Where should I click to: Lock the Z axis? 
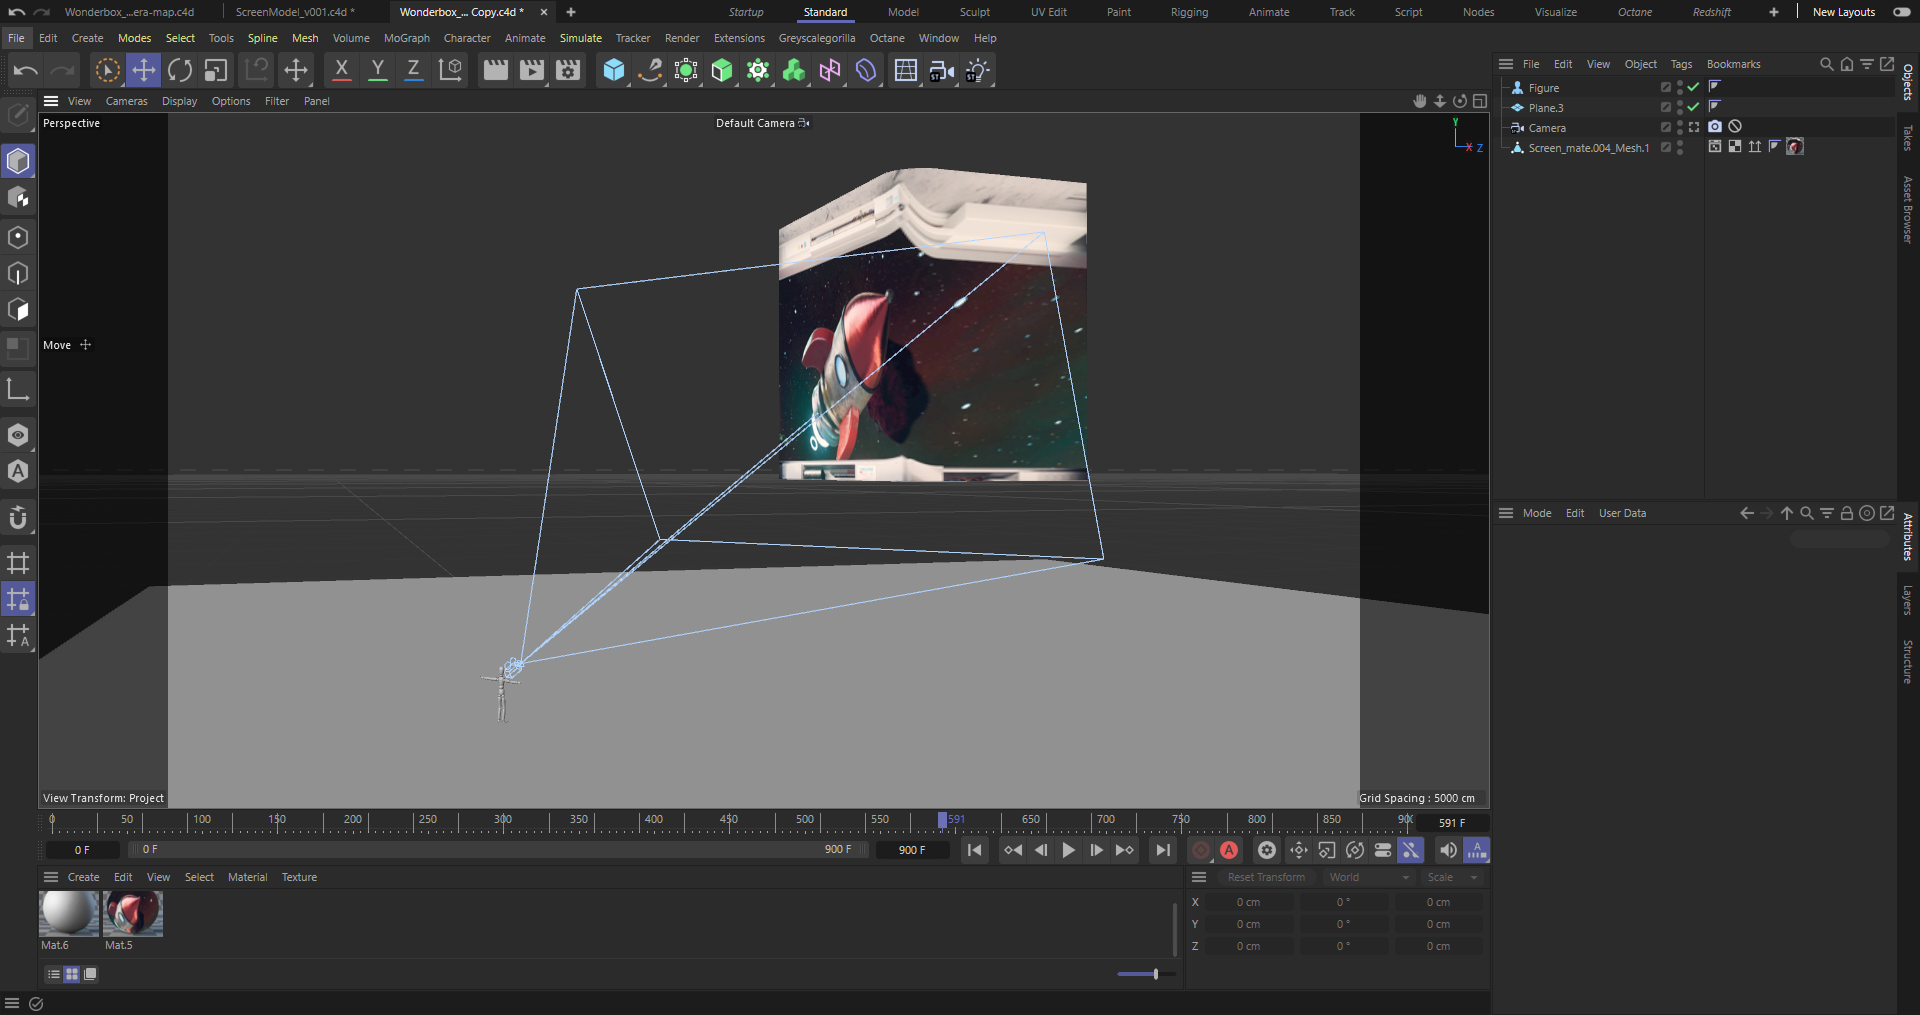[413, 70]
